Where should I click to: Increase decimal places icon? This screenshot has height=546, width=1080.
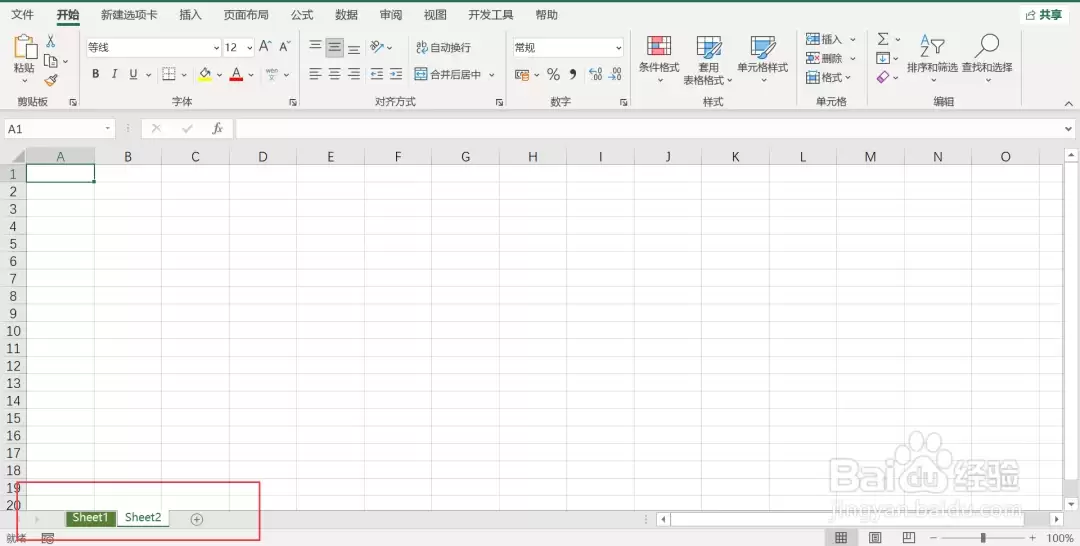pyautogui.click(x=596, y=74)
